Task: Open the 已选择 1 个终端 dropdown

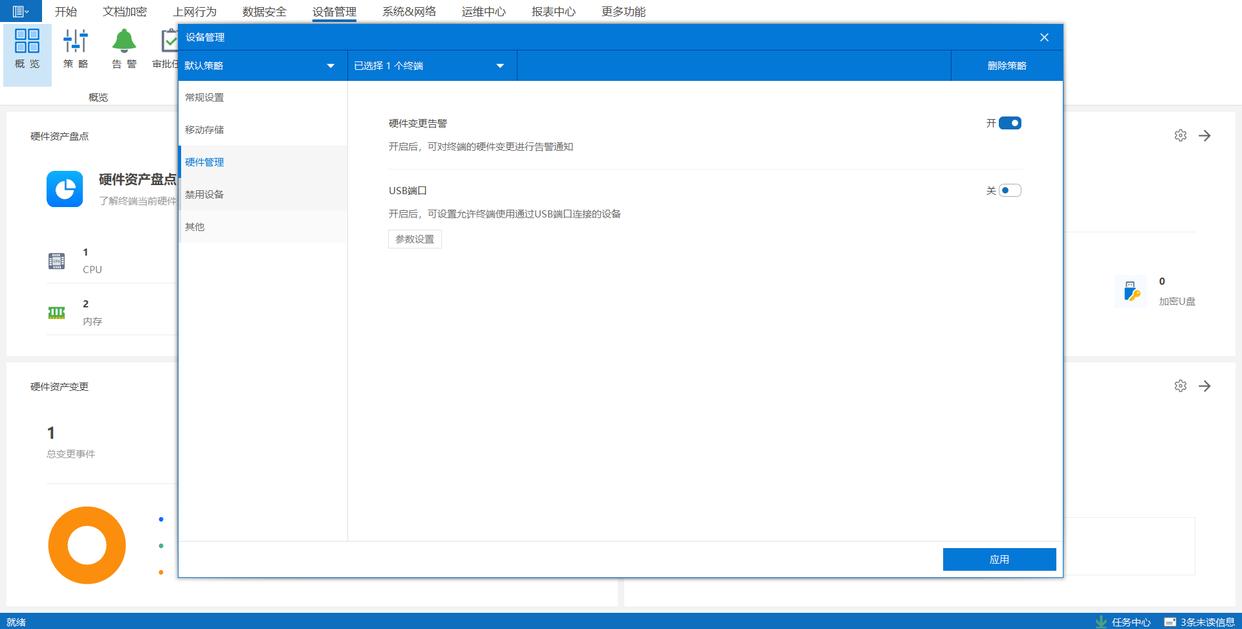Action: tap(431, 66)
